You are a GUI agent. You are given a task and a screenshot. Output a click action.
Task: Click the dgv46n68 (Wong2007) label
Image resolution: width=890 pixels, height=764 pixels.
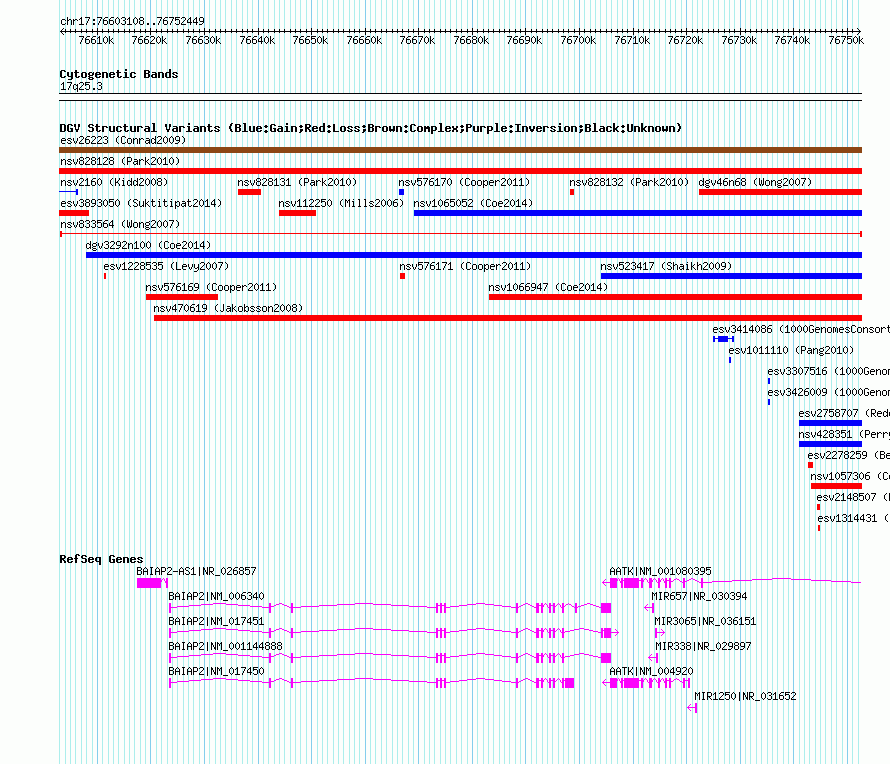point(755,182)
